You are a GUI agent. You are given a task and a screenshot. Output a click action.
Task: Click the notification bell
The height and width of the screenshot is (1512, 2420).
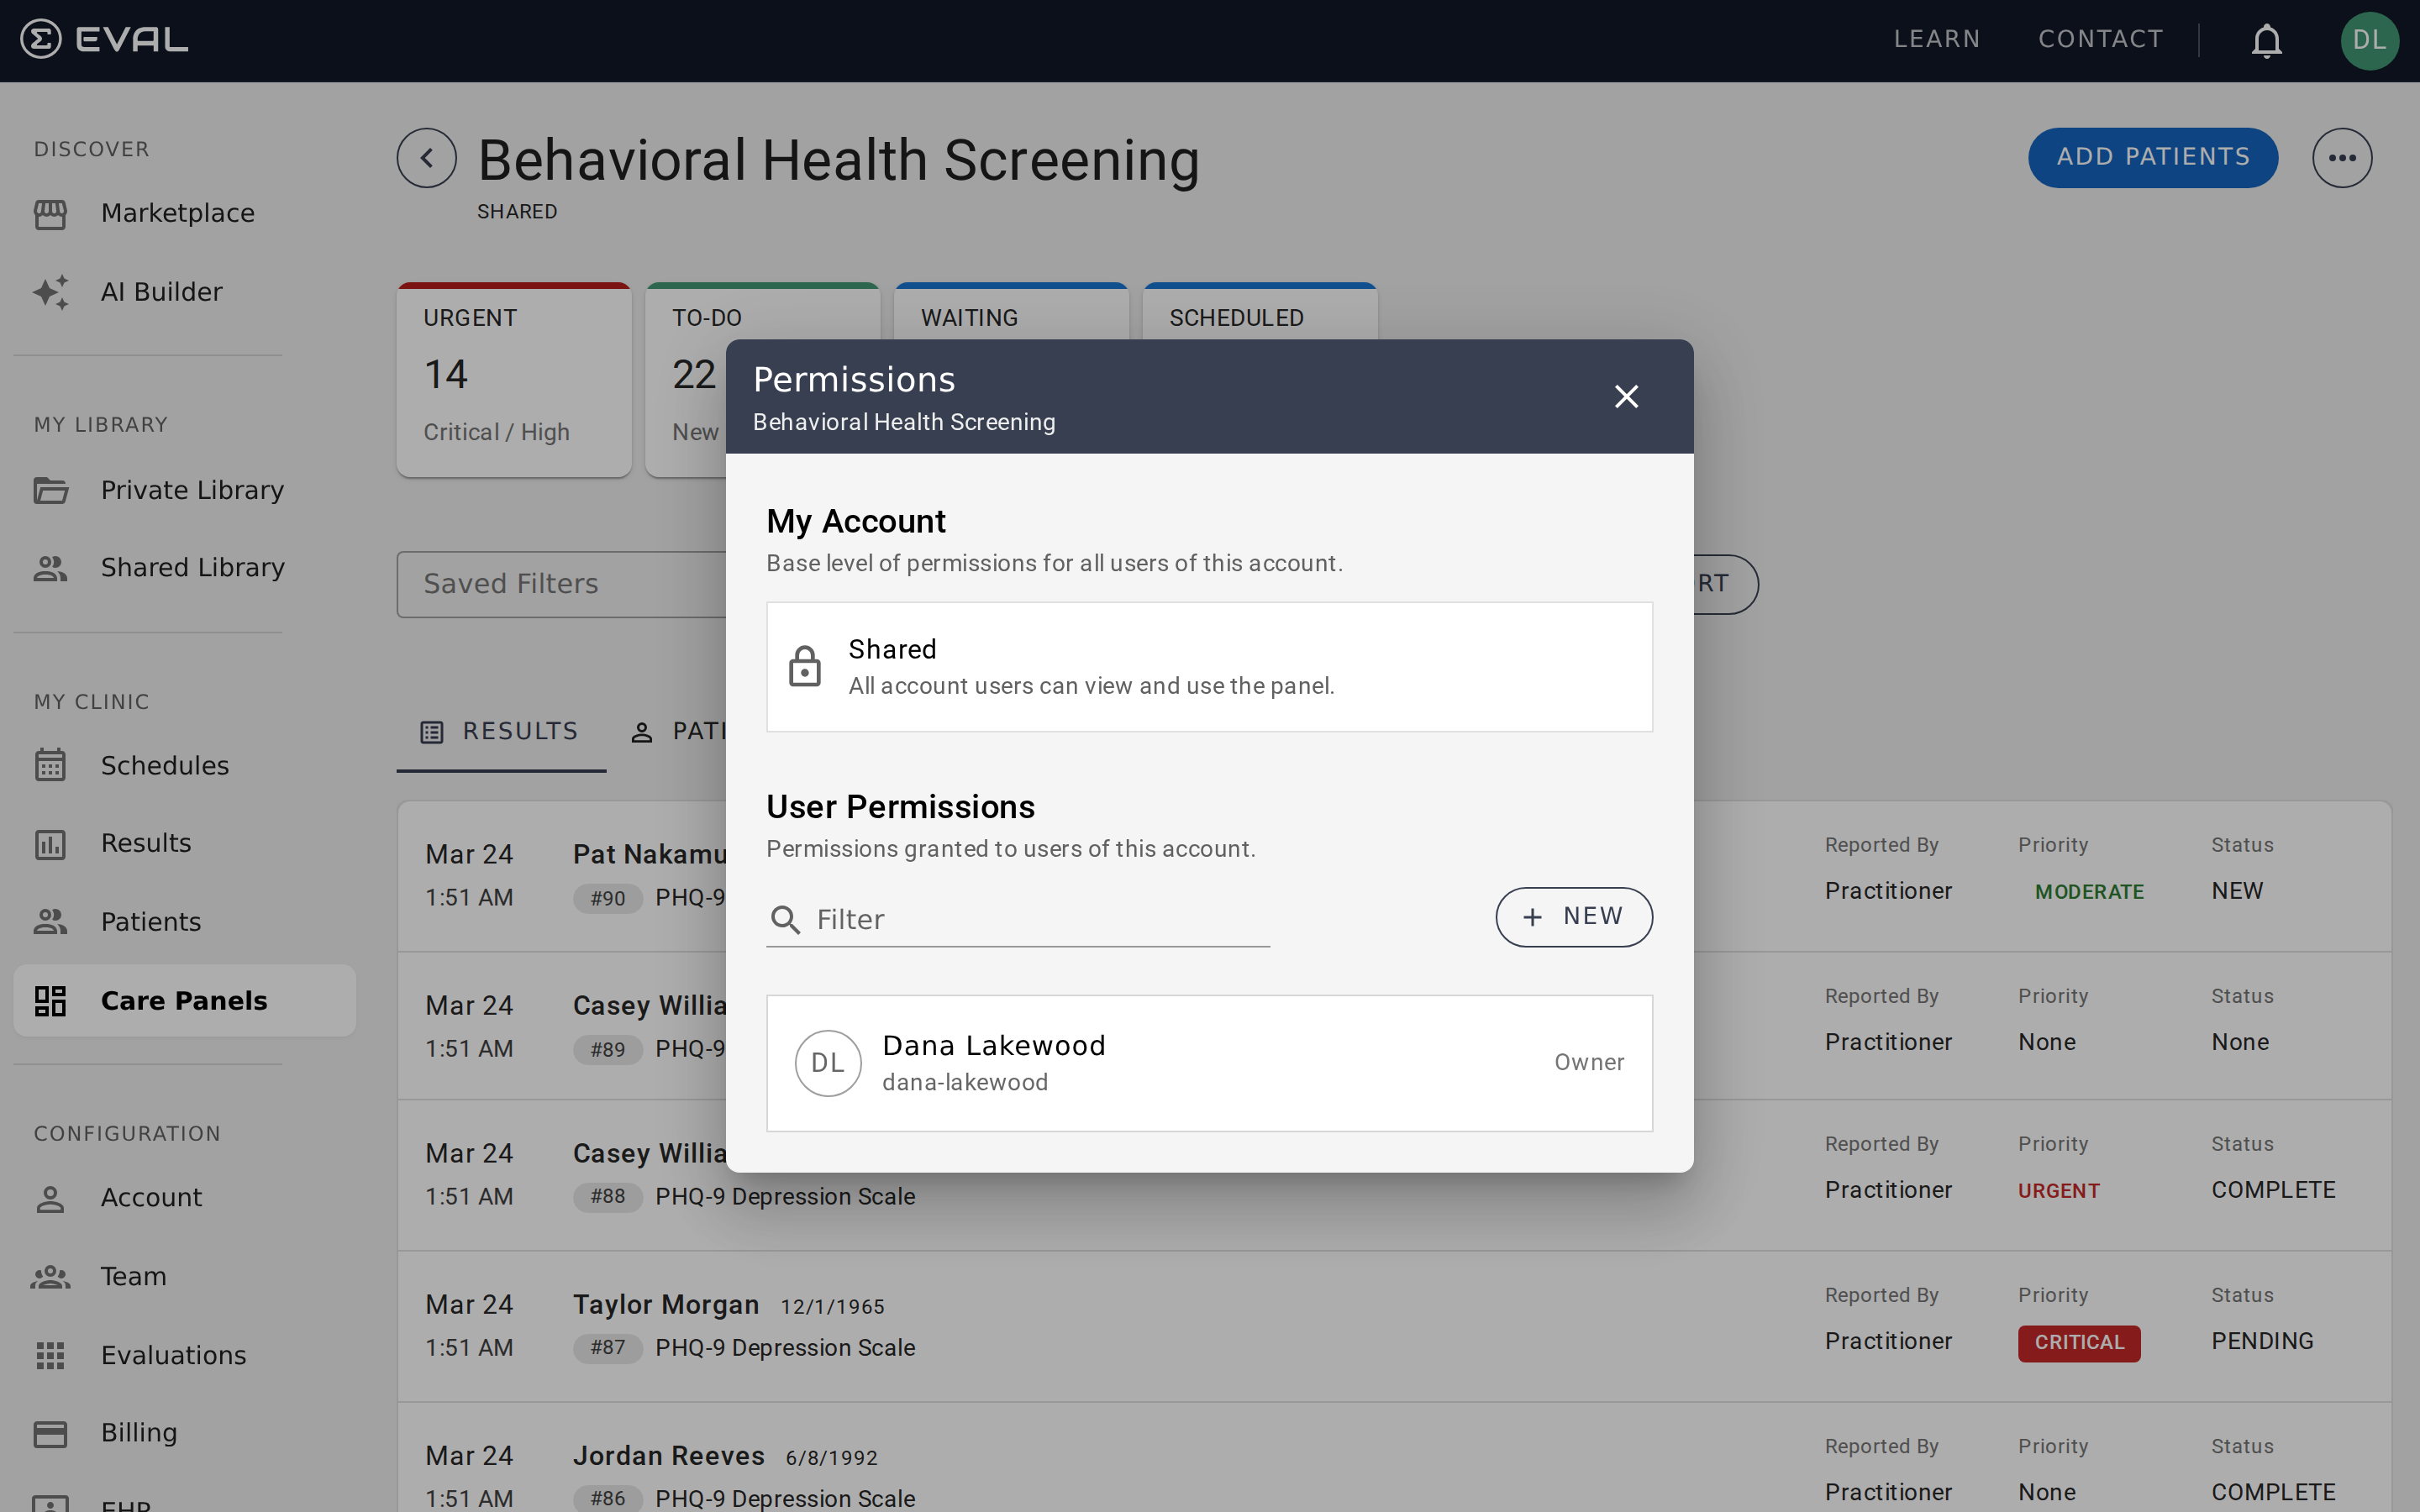(x=2266, y=40)
